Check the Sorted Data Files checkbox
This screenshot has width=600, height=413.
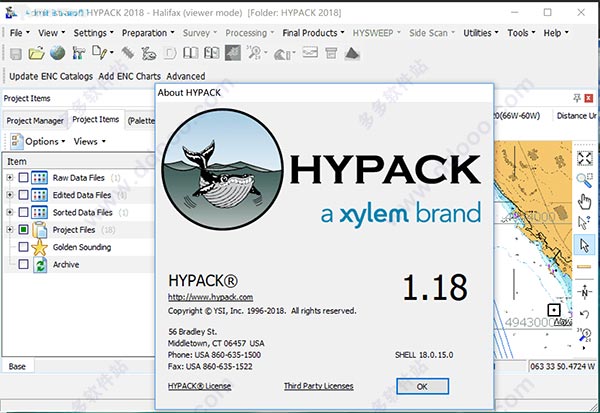pos(23,212)
